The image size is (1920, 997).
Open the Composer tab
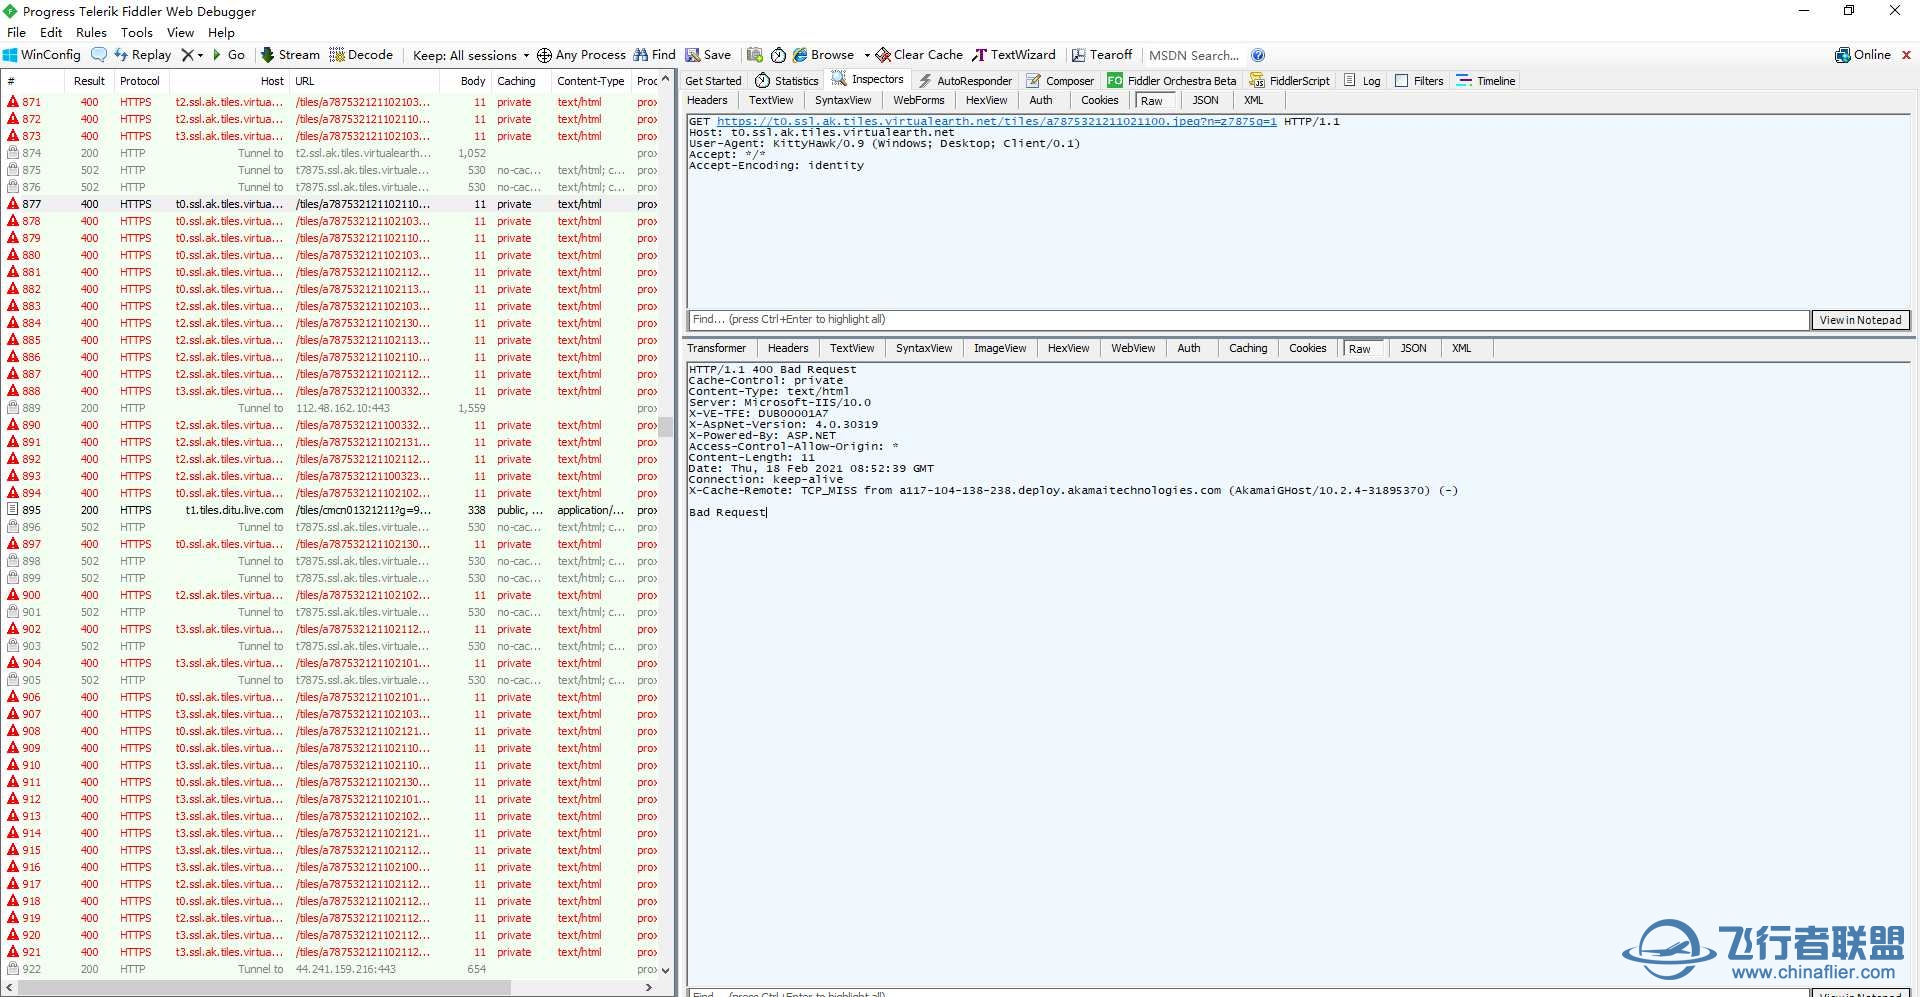(1060, 81)
